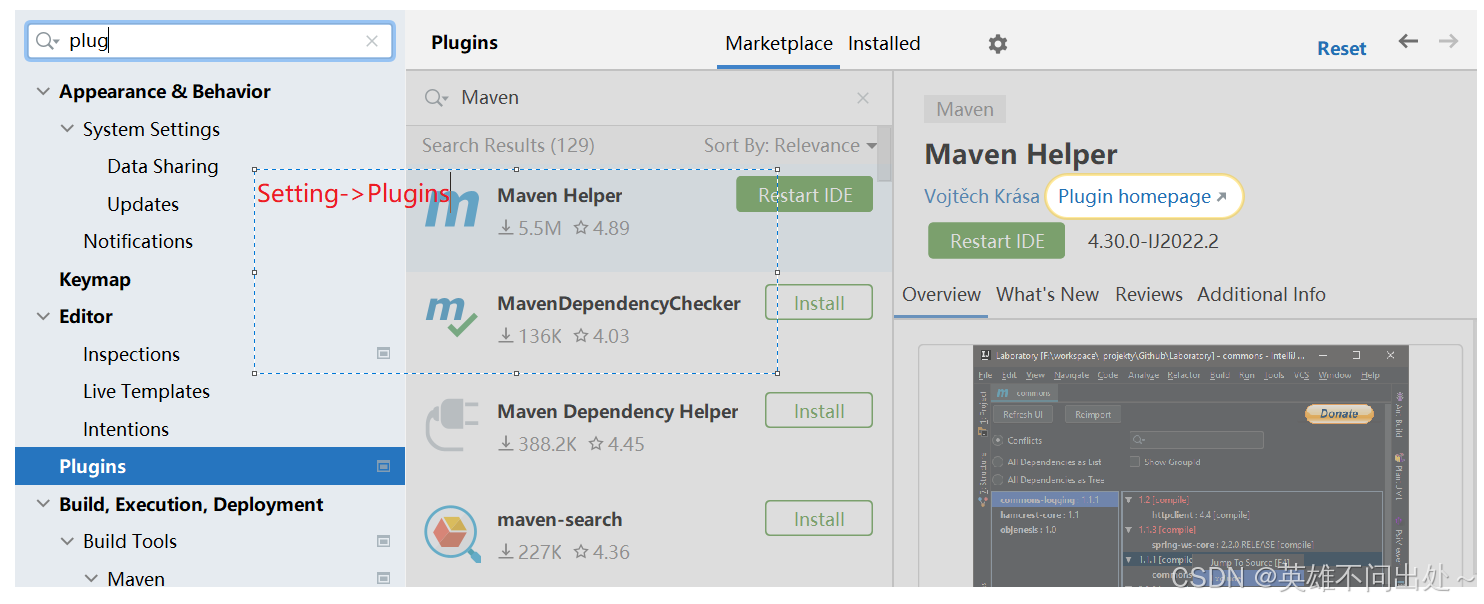Switch to the Installed tab

point(884,44)
